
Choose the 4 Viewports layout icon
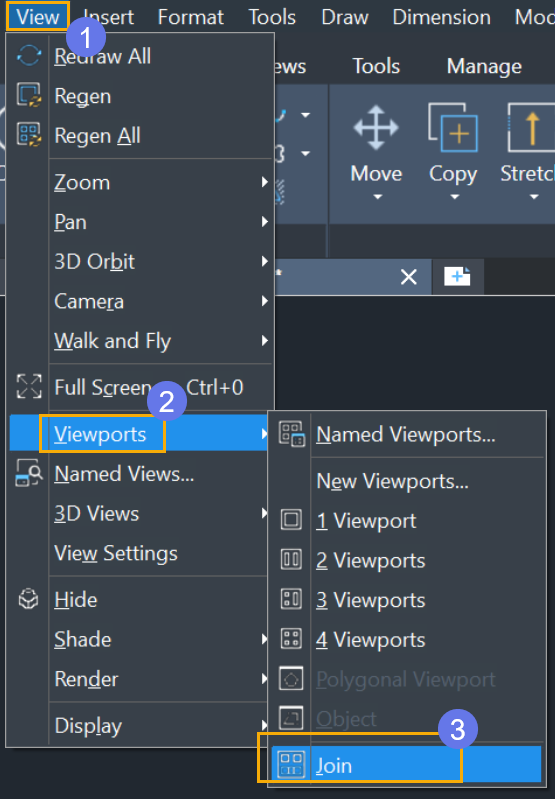coord(291,639)
